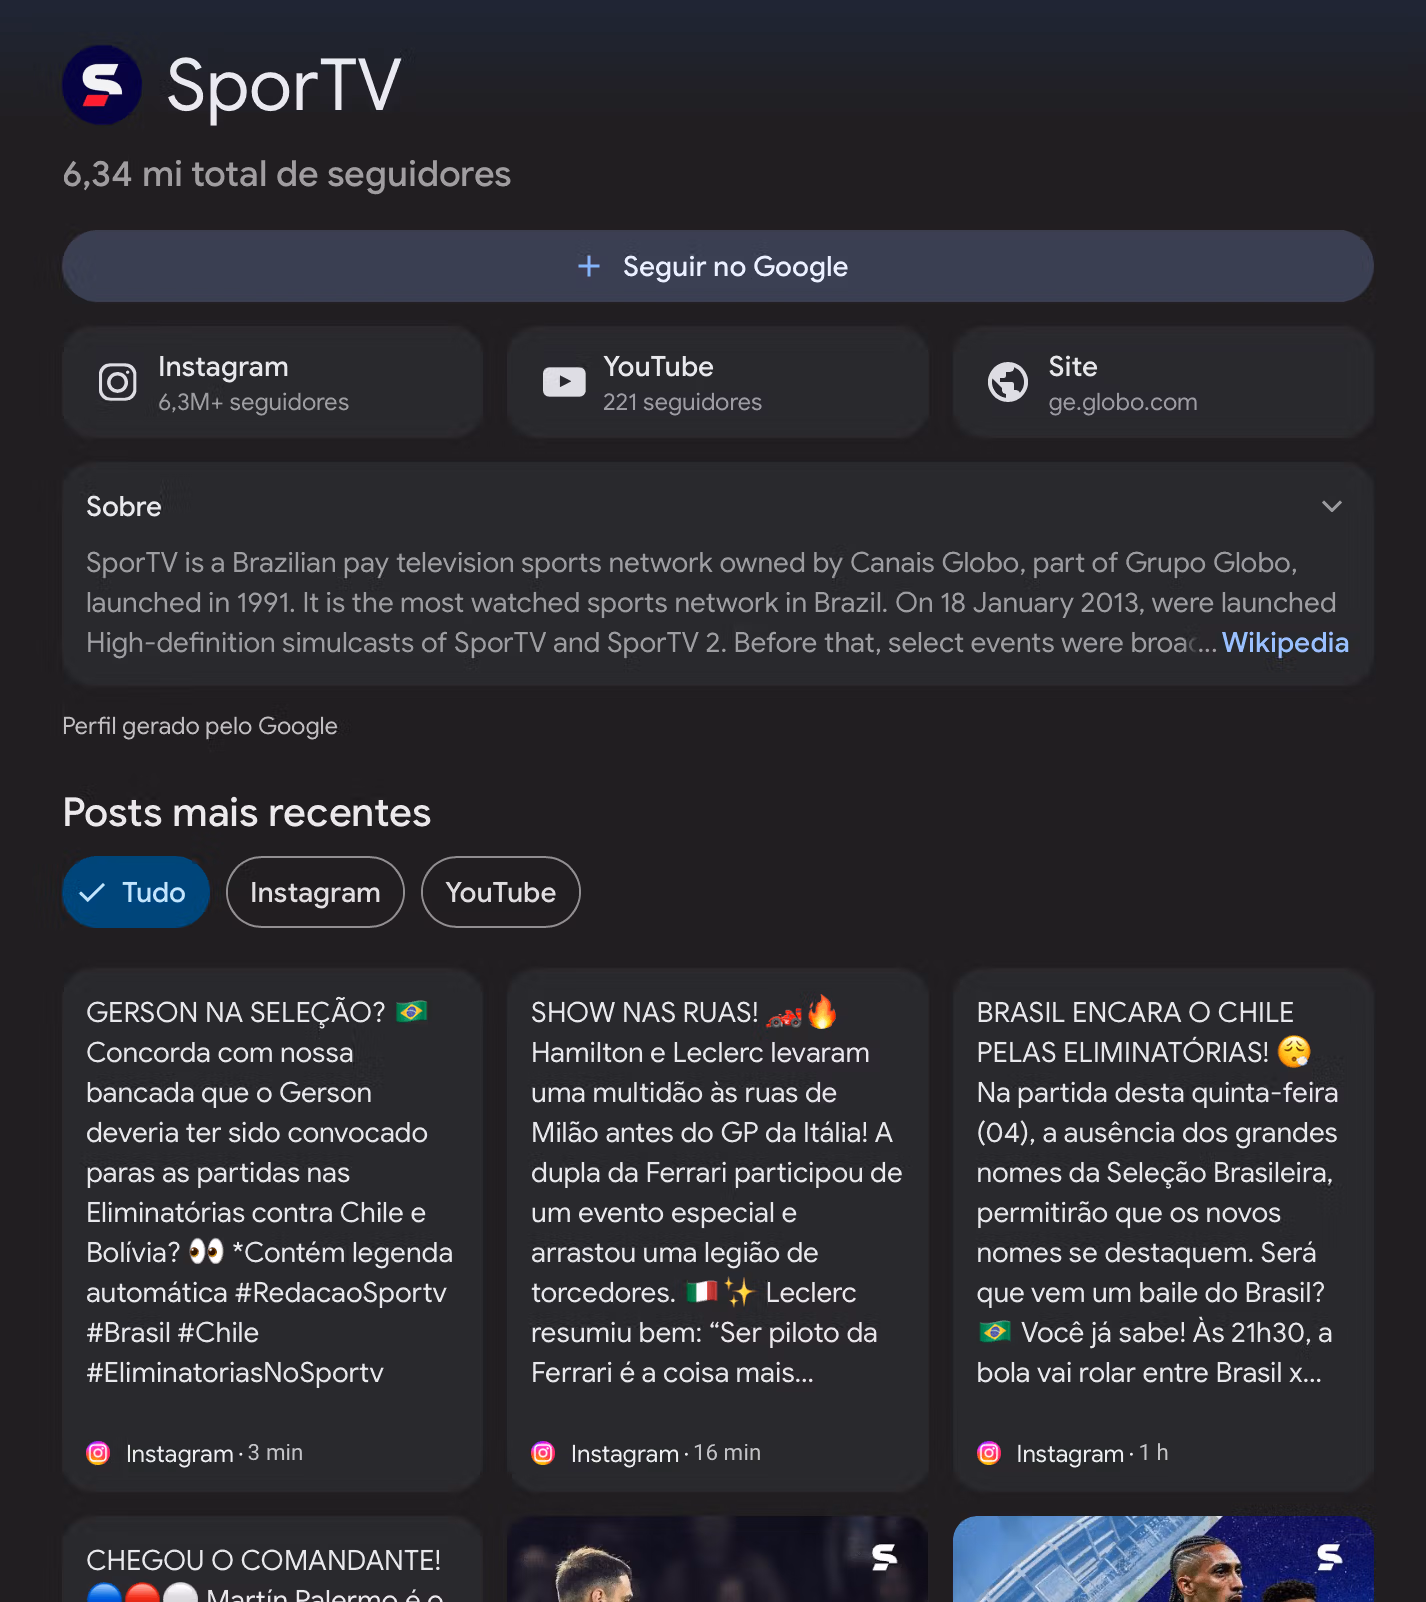This screenshot has height=1602, width=1426.
Task: Open the SHOW NAS RUAS post card
Action: 718,1230
